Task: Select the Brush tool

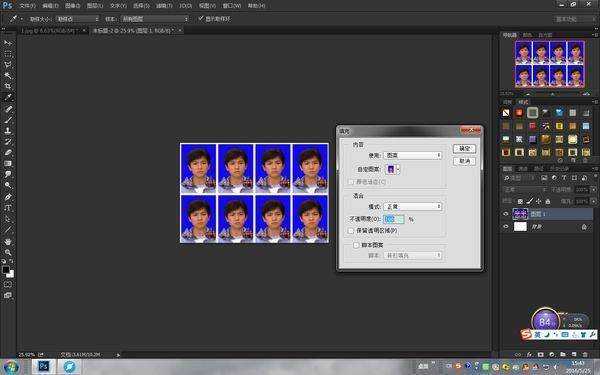Action: (8, 120)
